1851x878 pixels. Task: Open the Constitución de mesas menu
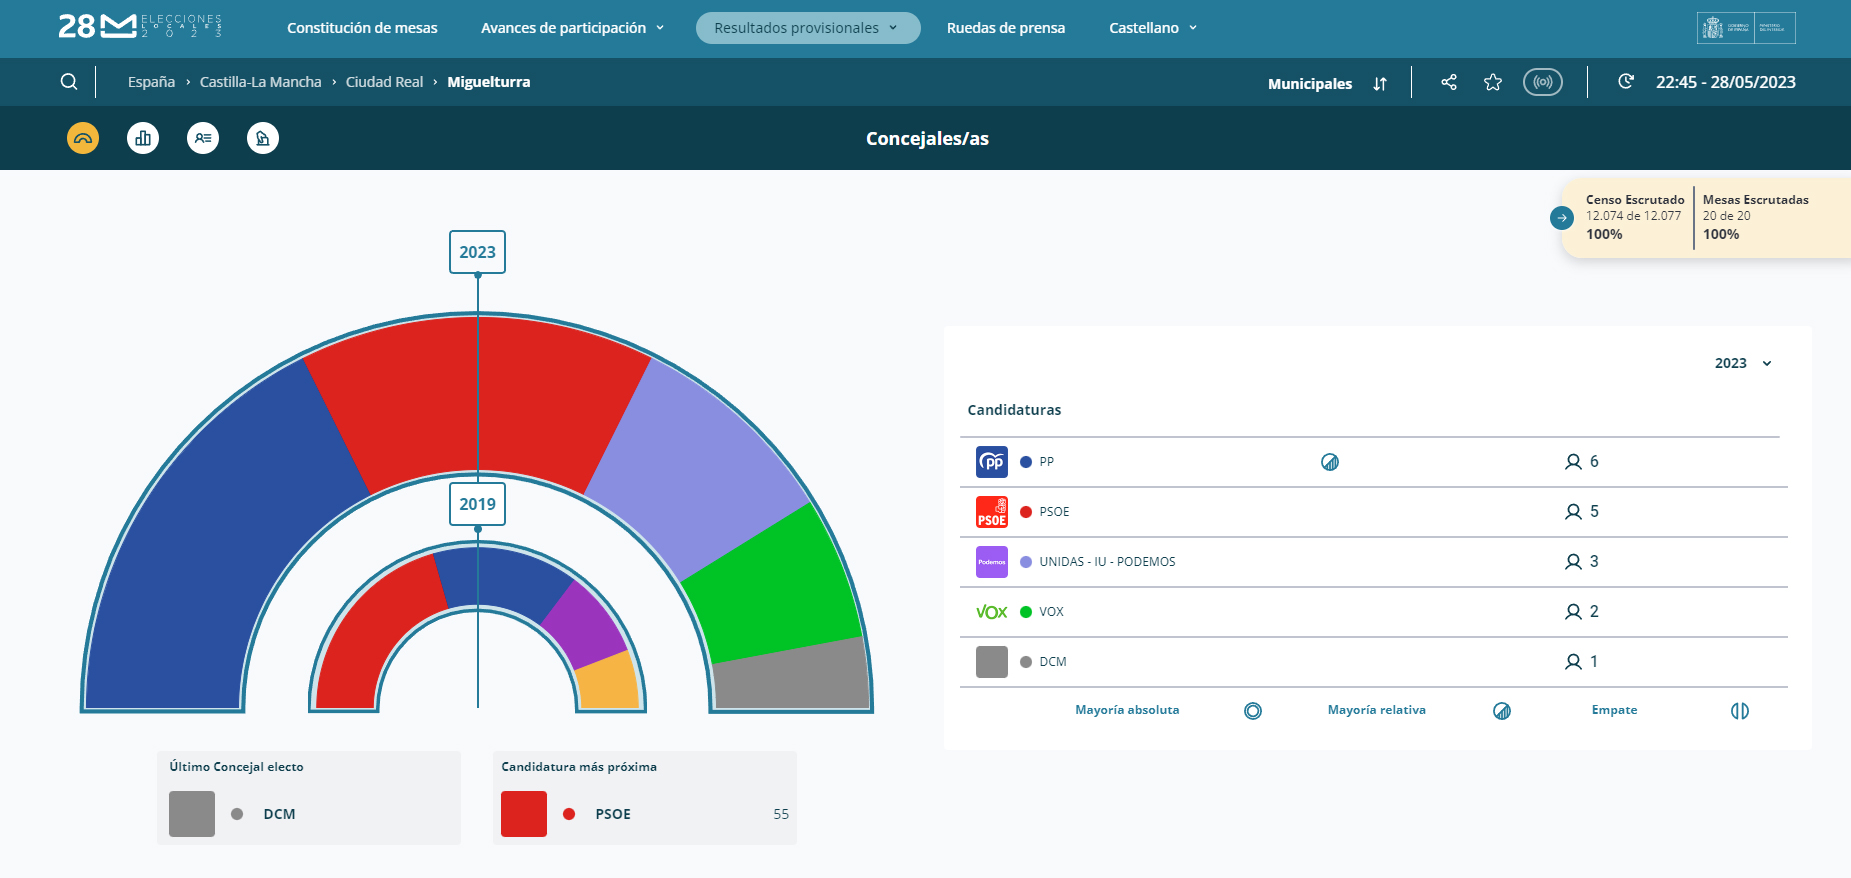point(362,28)
